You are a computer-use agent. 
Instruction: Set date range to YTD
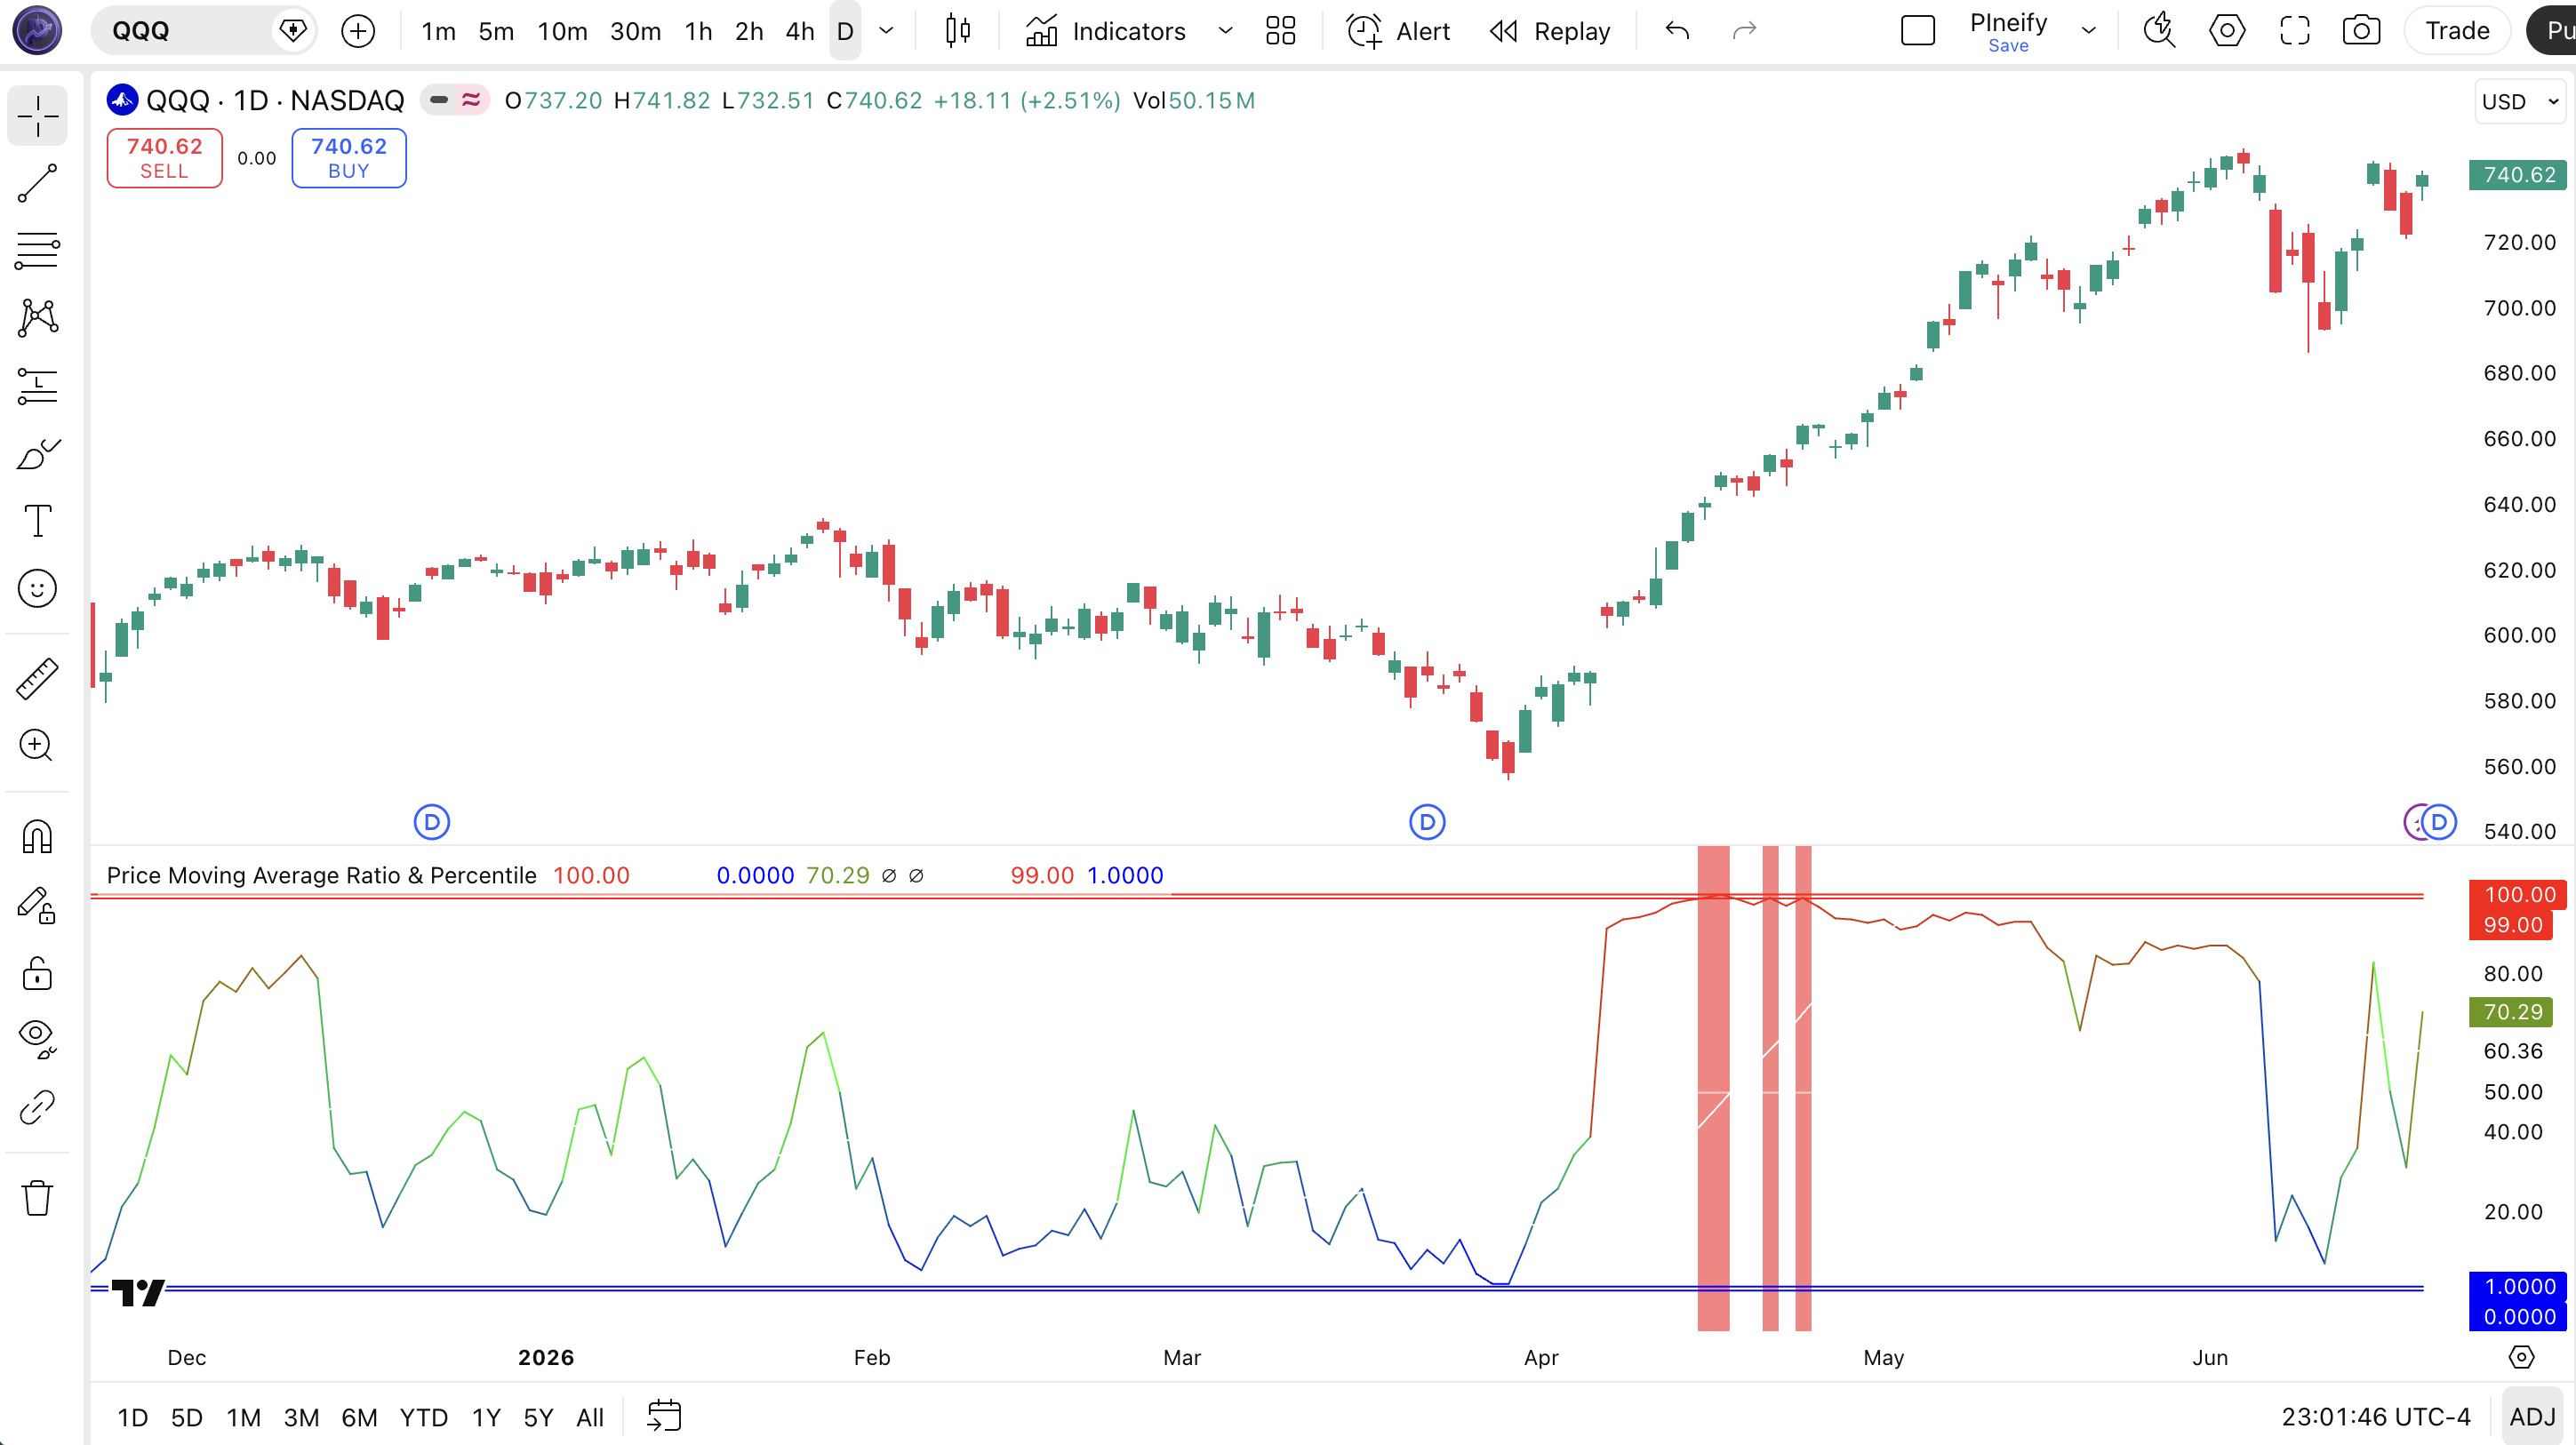[x=423, y=1418]
